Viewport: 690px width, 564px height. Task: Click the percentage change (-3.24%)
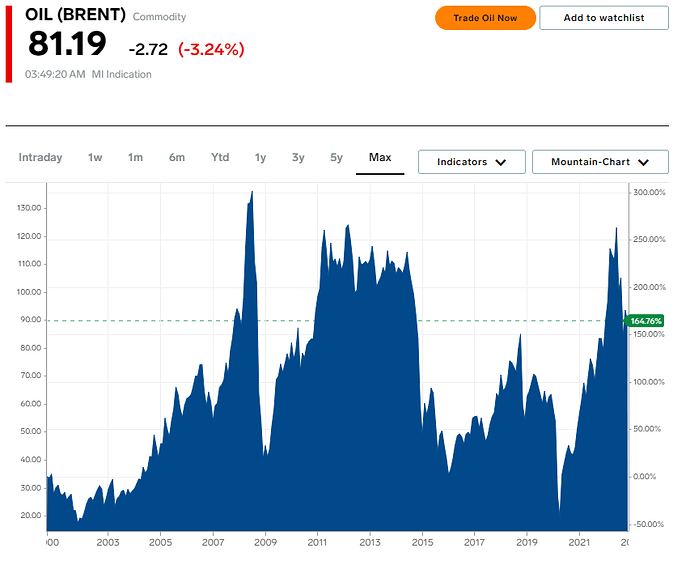click(211, 49)
